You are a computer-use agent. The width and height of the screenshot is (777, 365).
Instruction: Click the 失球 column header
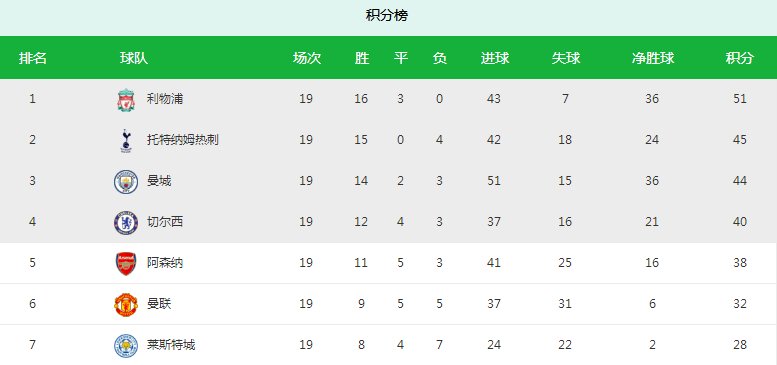pyautogui.click(x=566, y=58)
